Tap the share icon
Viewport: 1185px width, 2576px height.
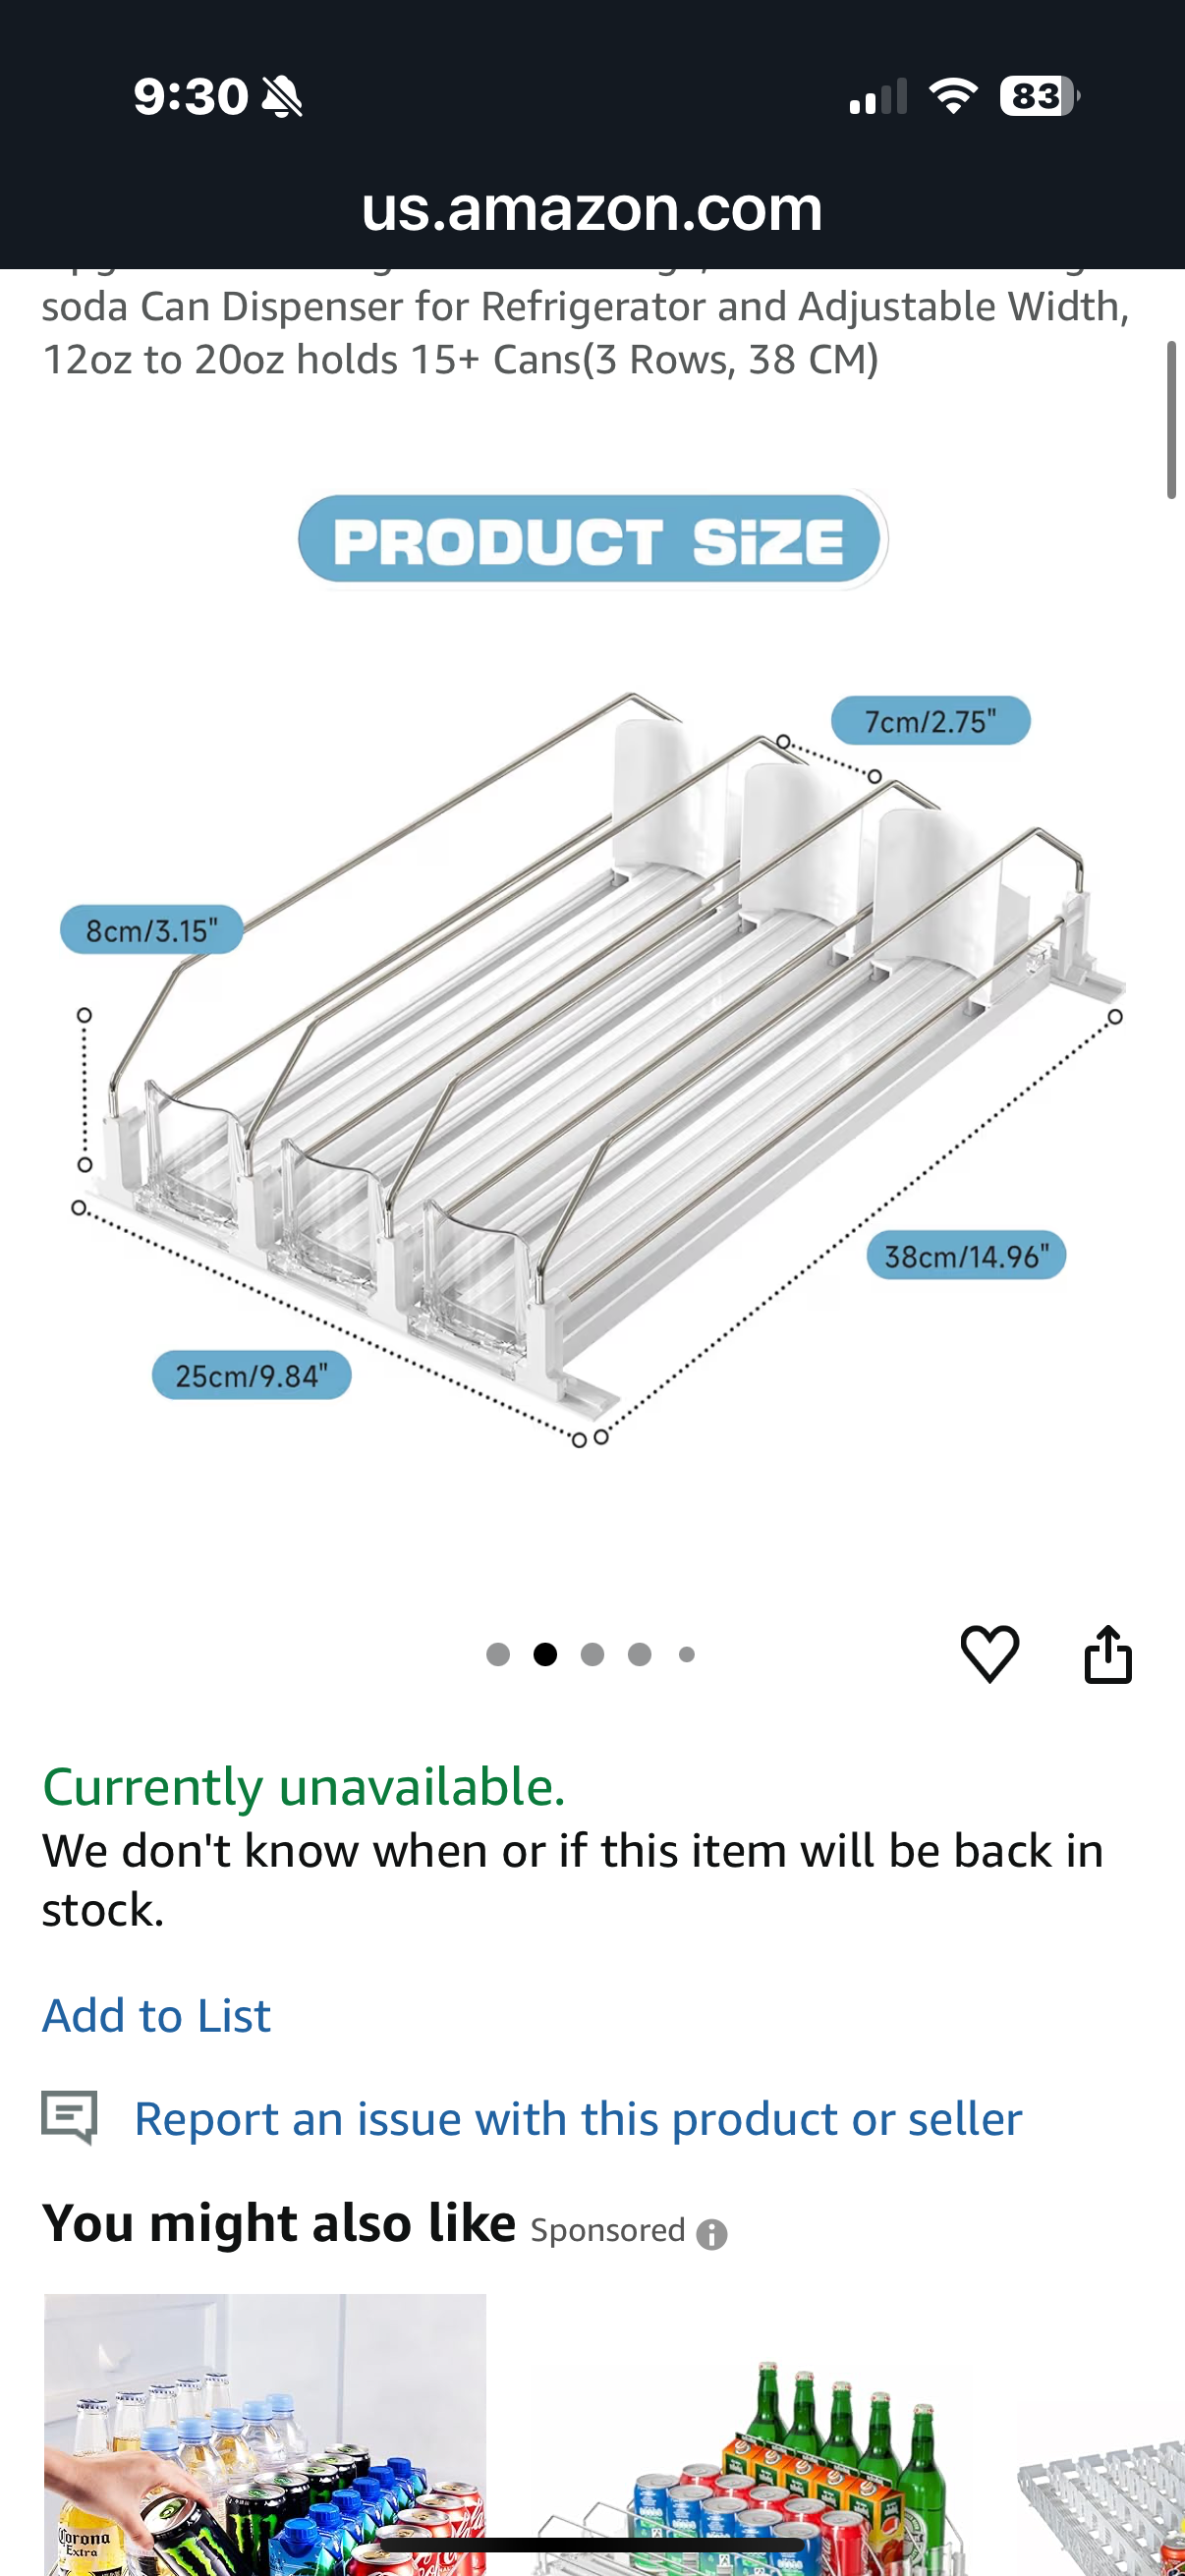(x=1108, y=1654)
